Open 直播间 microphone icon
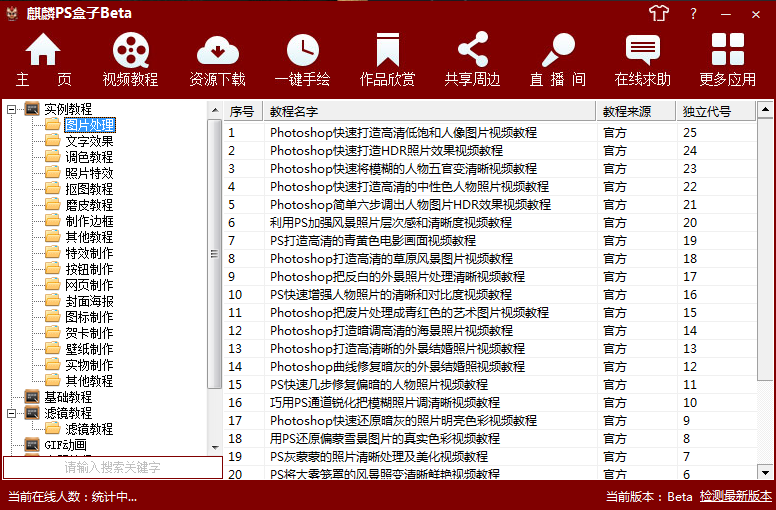The width and height of the screenshot is (776, 510). (x=558, y=50)
